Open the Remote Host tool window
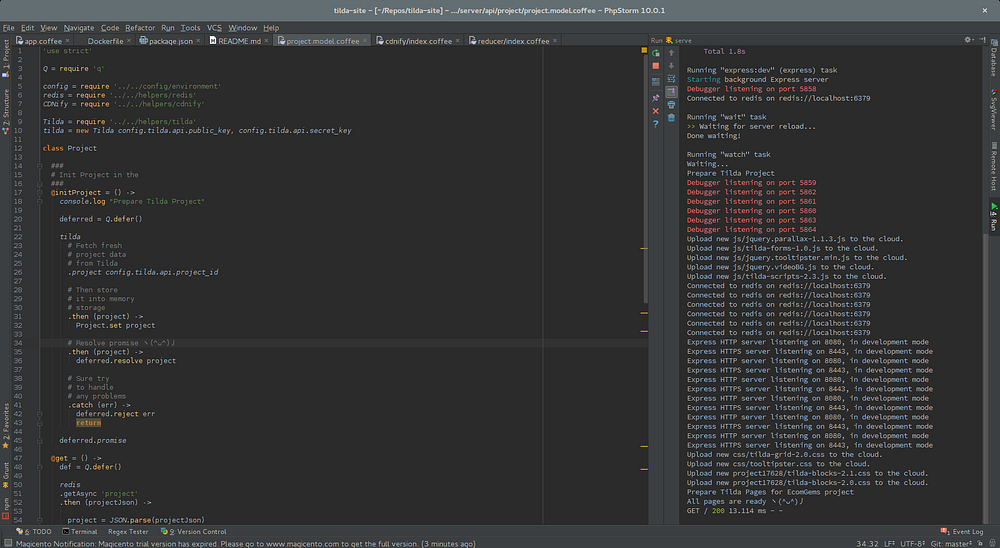Image resolution: width=1000 pixels, height=548 pixels. [994, 167]
